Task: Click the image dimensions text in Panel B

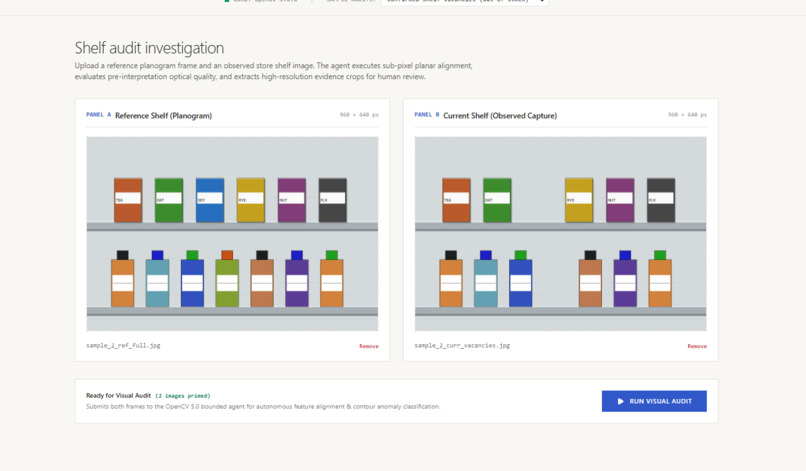Action: click(x=687, y=115)
